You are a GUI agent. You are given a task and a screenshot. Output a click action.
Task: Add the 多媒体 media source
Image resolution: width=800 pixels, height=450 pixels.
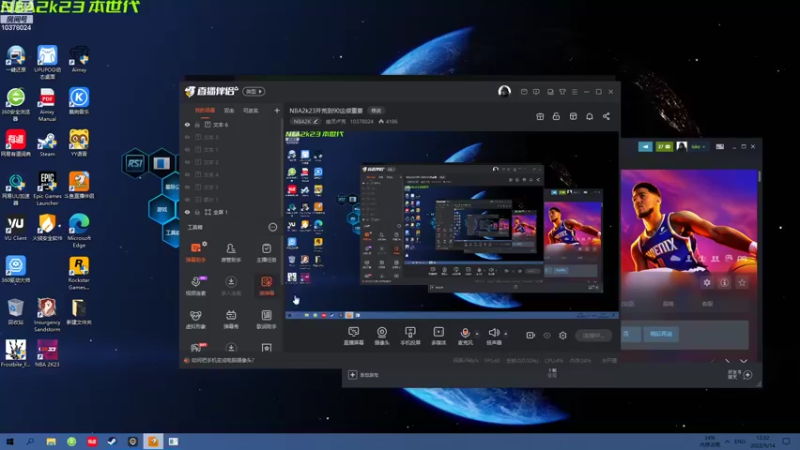pyautogui.click(x=438, y=336)
